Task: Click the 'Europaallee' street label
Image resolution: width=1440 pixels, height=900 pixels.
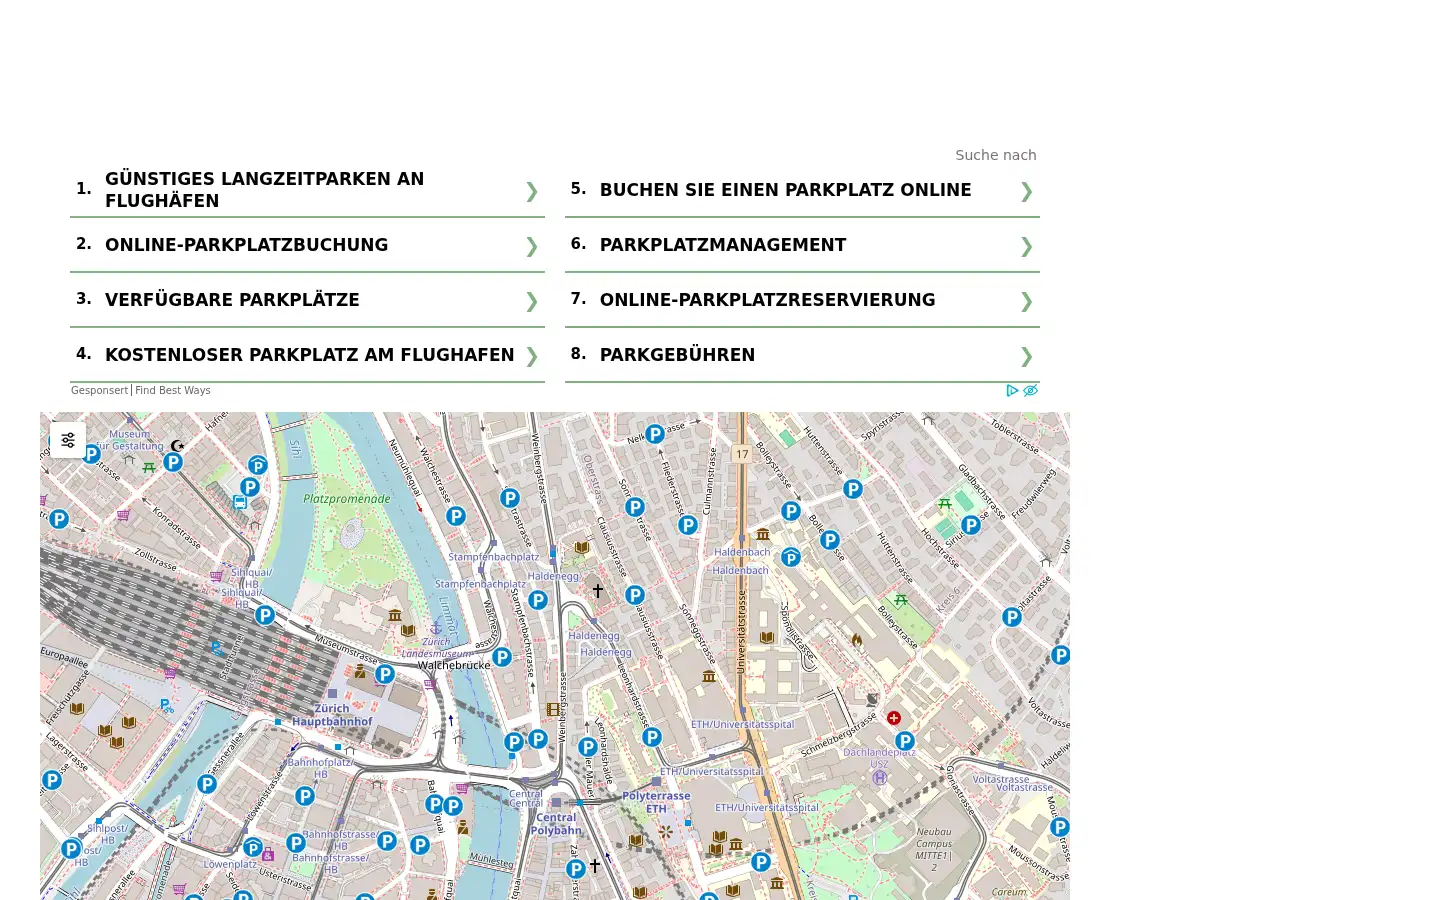Action: pos(65,656)
